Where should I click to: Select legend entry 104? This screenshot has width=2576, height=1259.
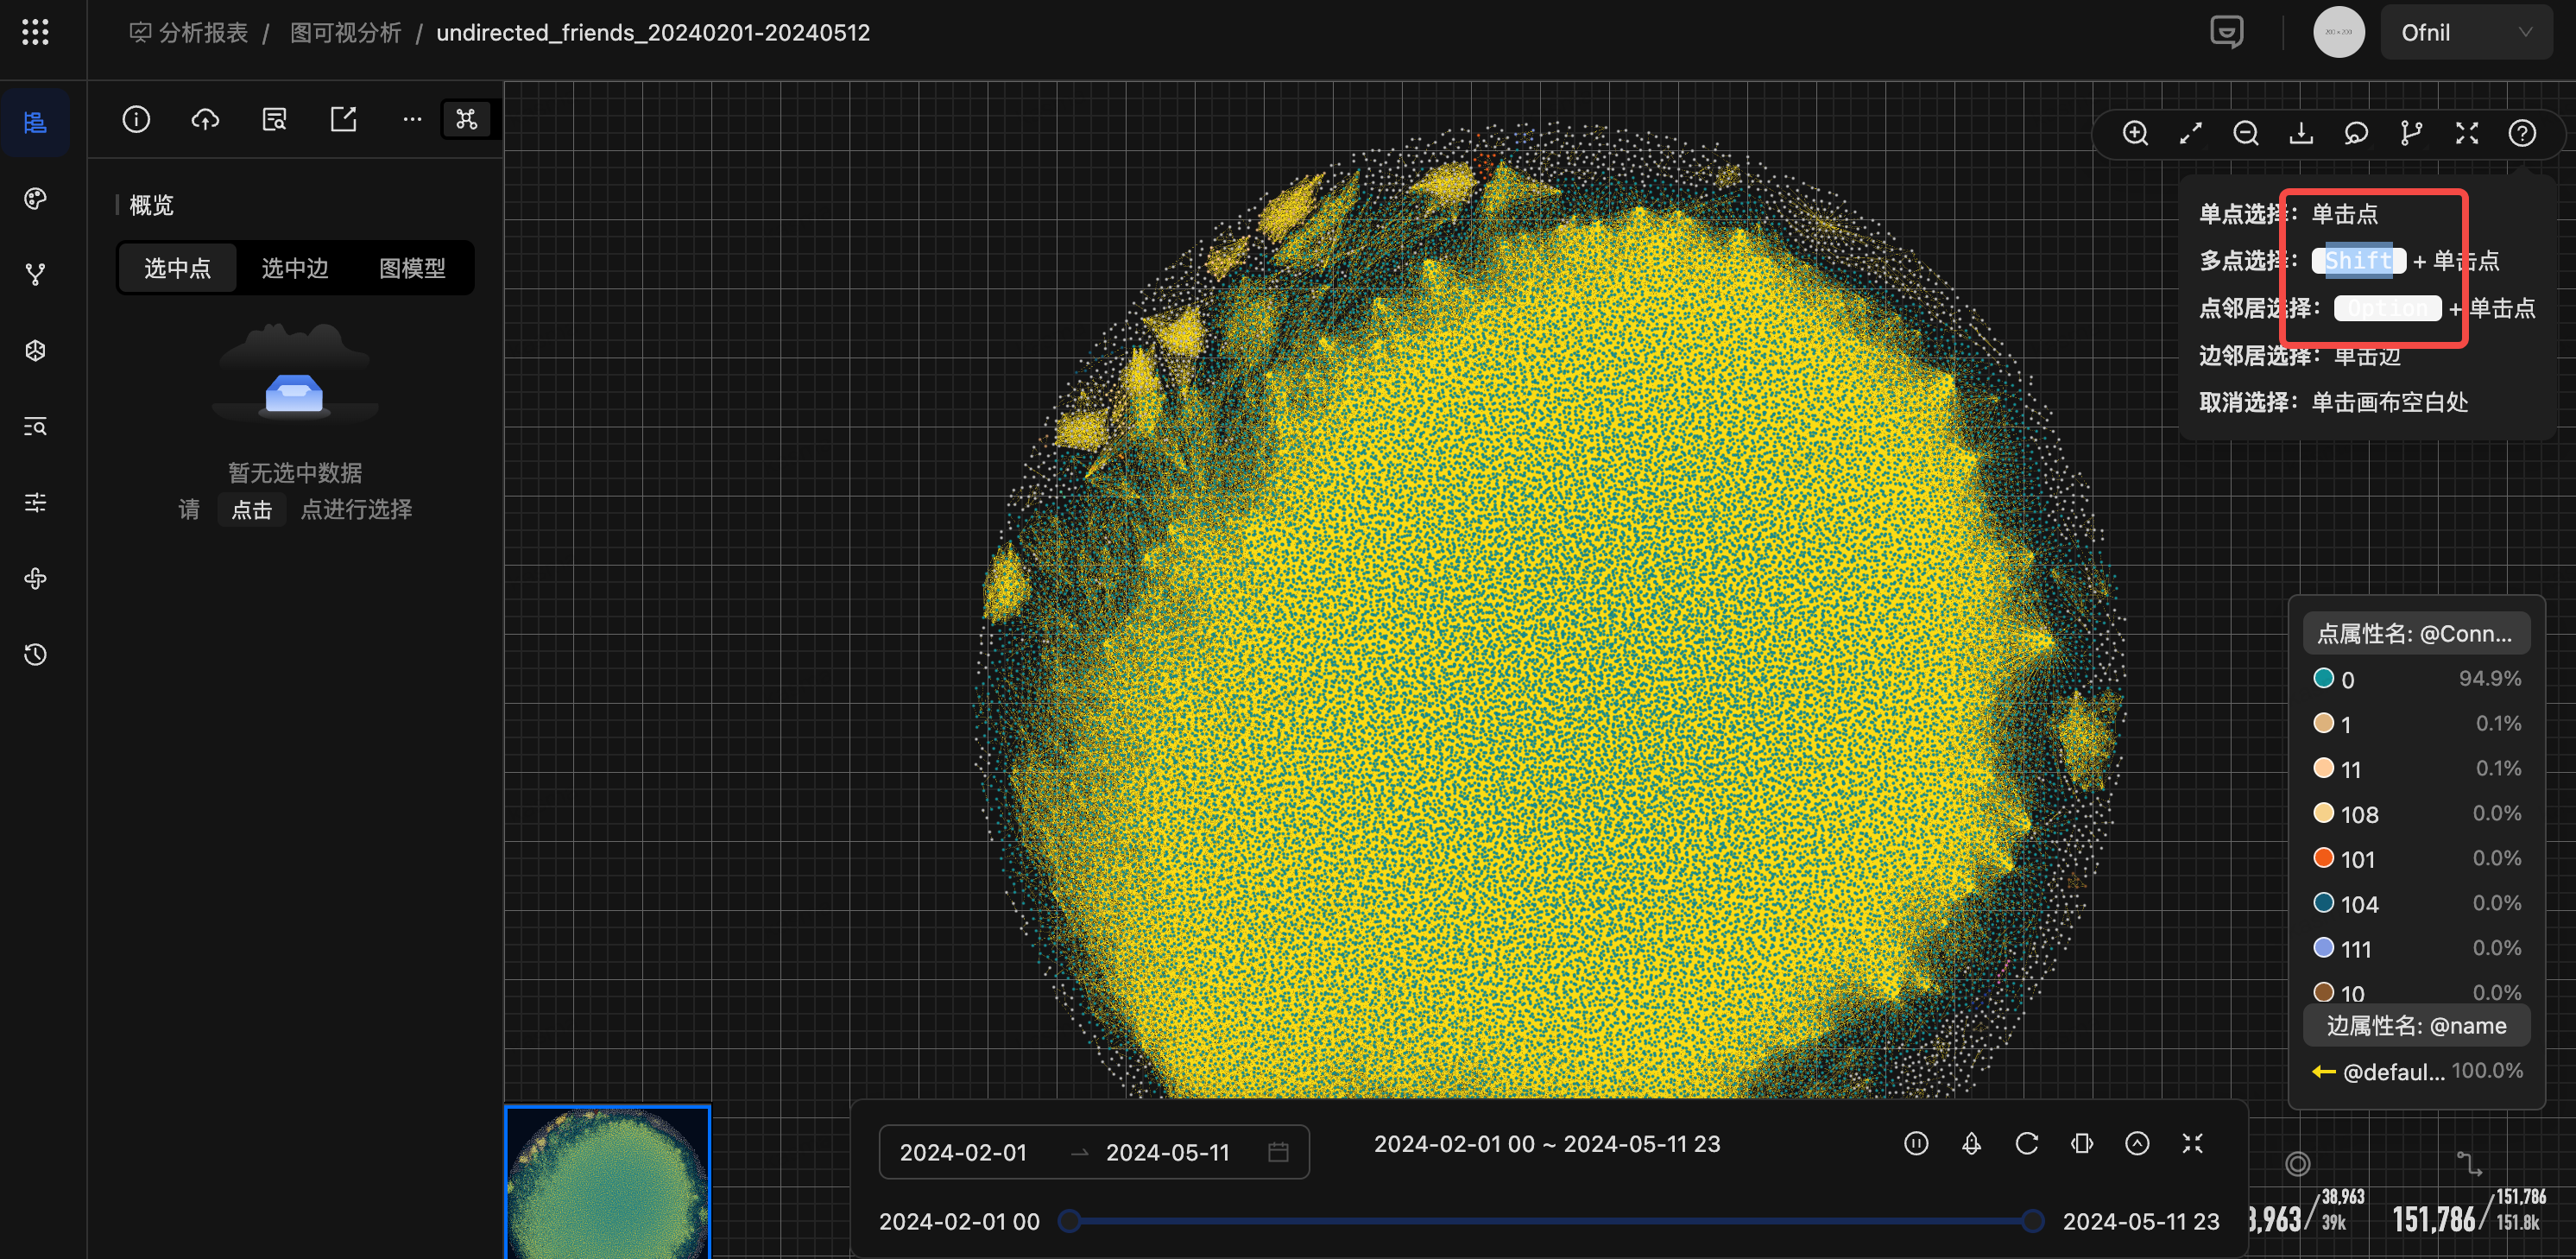(2416, 904)
